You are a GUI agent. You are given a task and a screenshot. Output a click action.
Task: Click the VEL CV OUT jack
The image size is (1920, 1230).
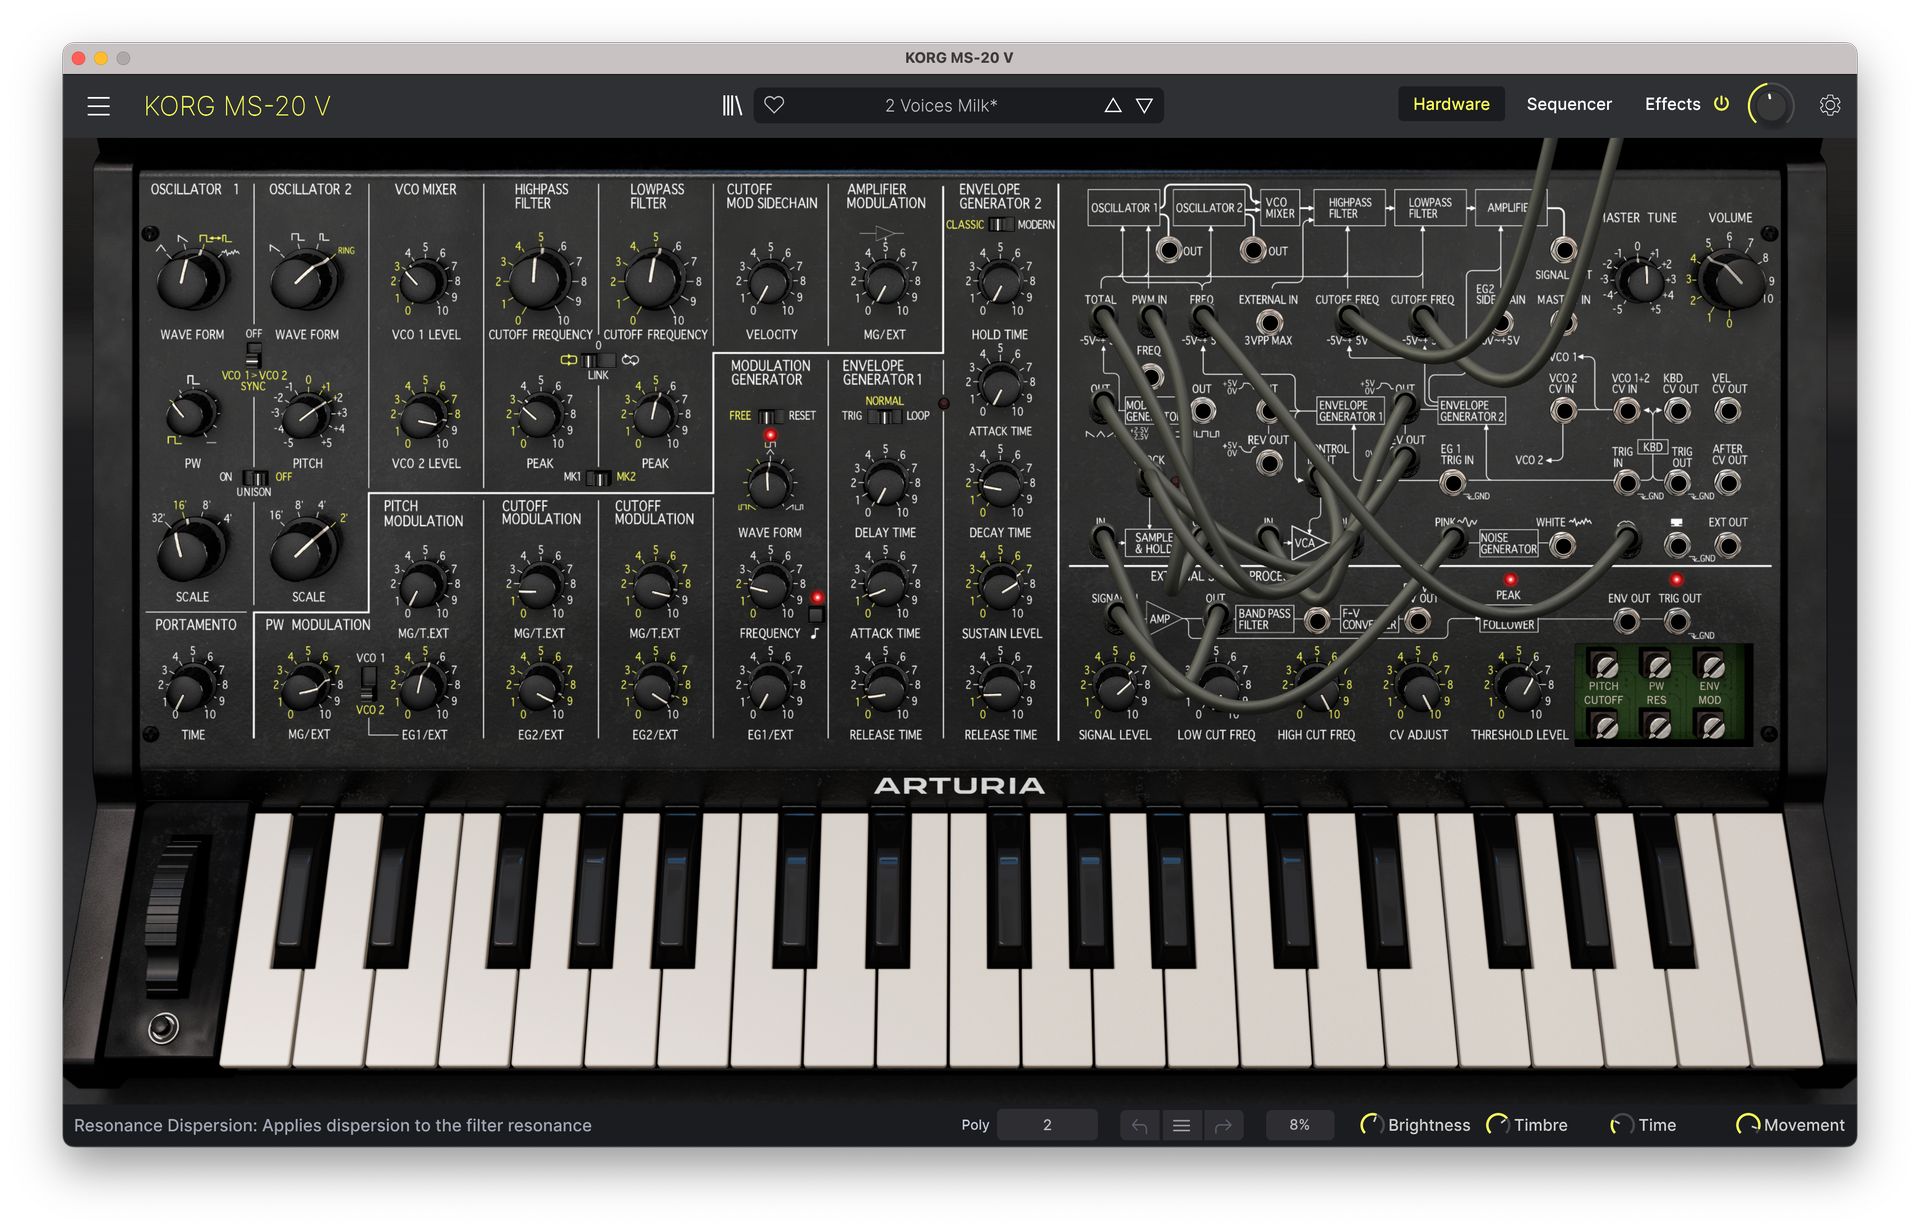[1728, 410]
